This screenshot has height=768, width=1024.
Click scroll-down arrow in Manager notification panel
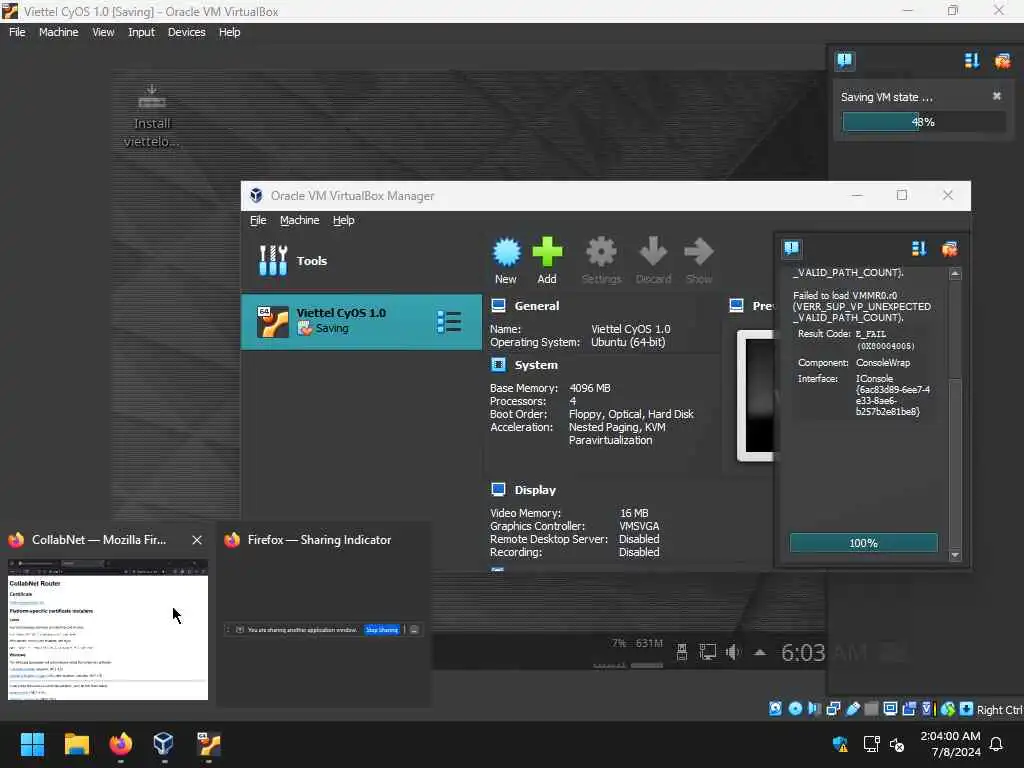[955, 555]
